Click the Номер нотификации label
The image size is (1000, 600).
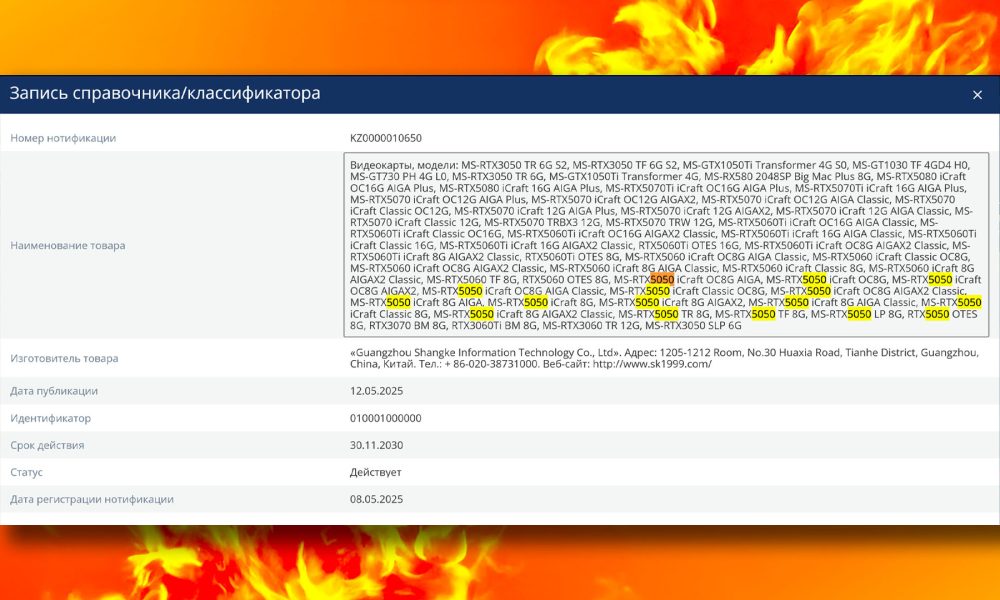[63, 138]
